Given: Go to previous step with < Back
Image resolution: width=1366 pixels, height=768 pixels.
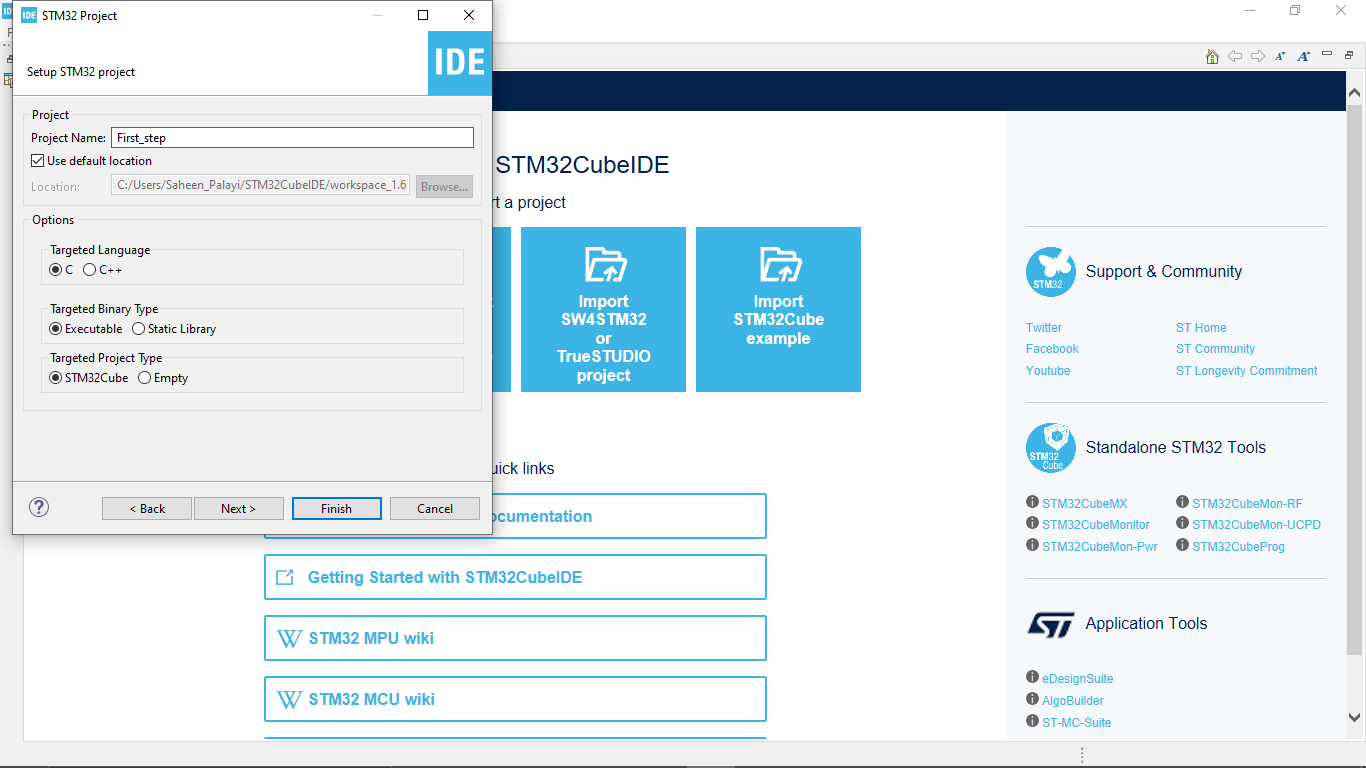Looking at the screenshot, I should (147, 508).
